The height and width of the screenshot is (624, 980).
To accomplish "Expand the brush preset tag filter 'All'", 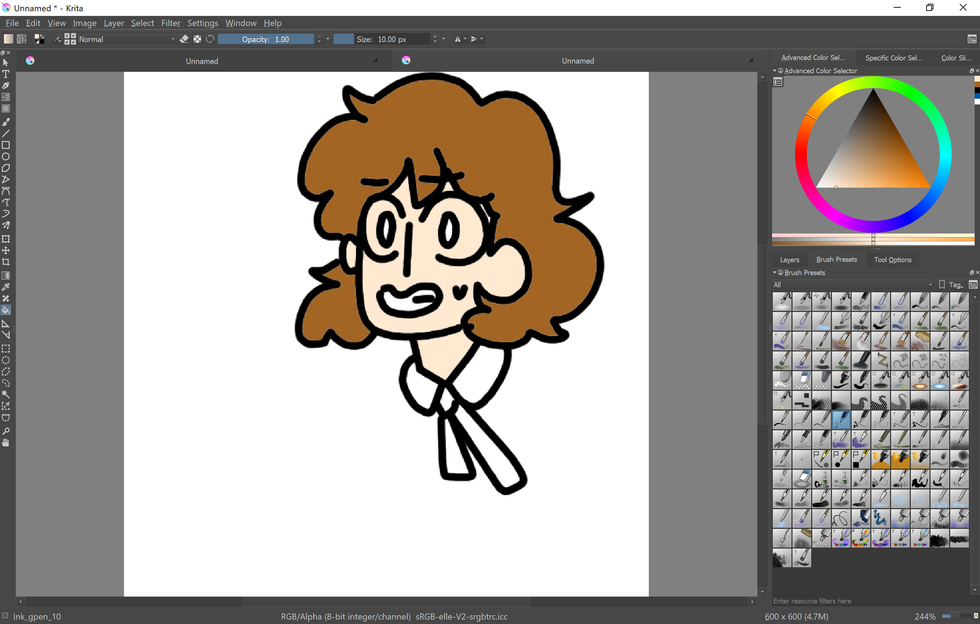I will 852,285.
